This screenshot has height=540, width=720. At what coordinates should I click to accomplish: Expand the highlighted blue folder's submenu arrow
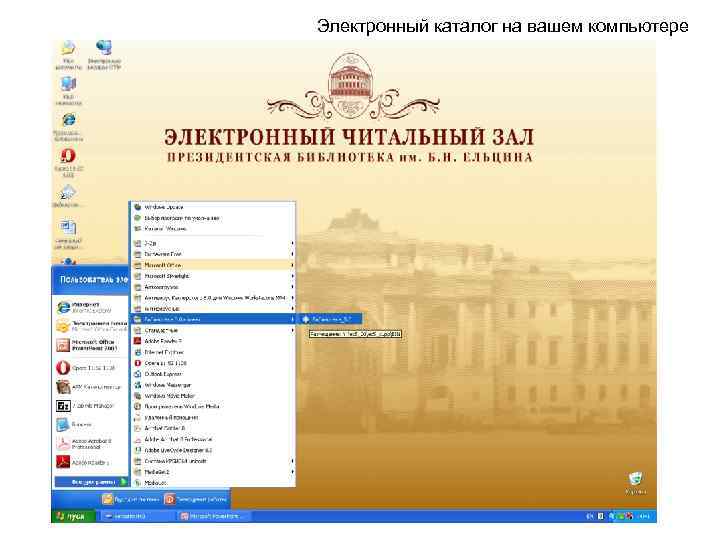pos(292,319)
